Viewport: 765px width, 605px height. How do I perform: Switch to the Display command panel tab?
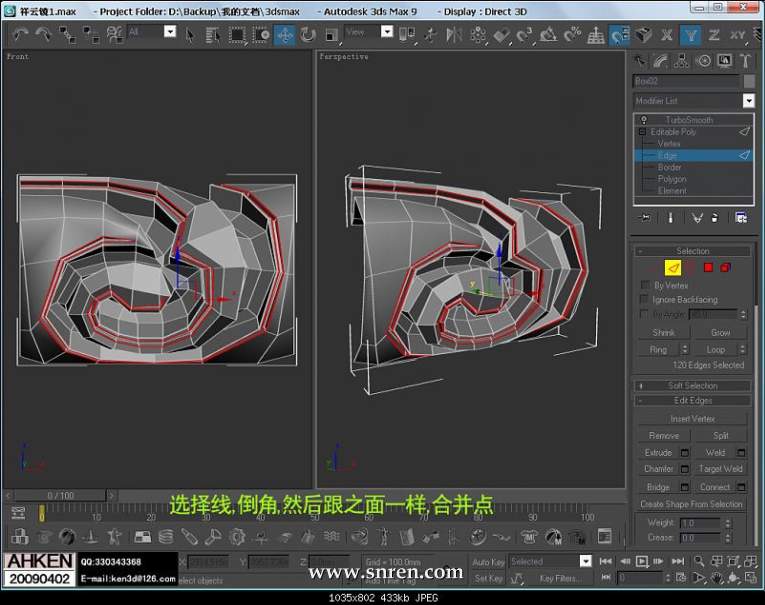(x=725, y=61)
